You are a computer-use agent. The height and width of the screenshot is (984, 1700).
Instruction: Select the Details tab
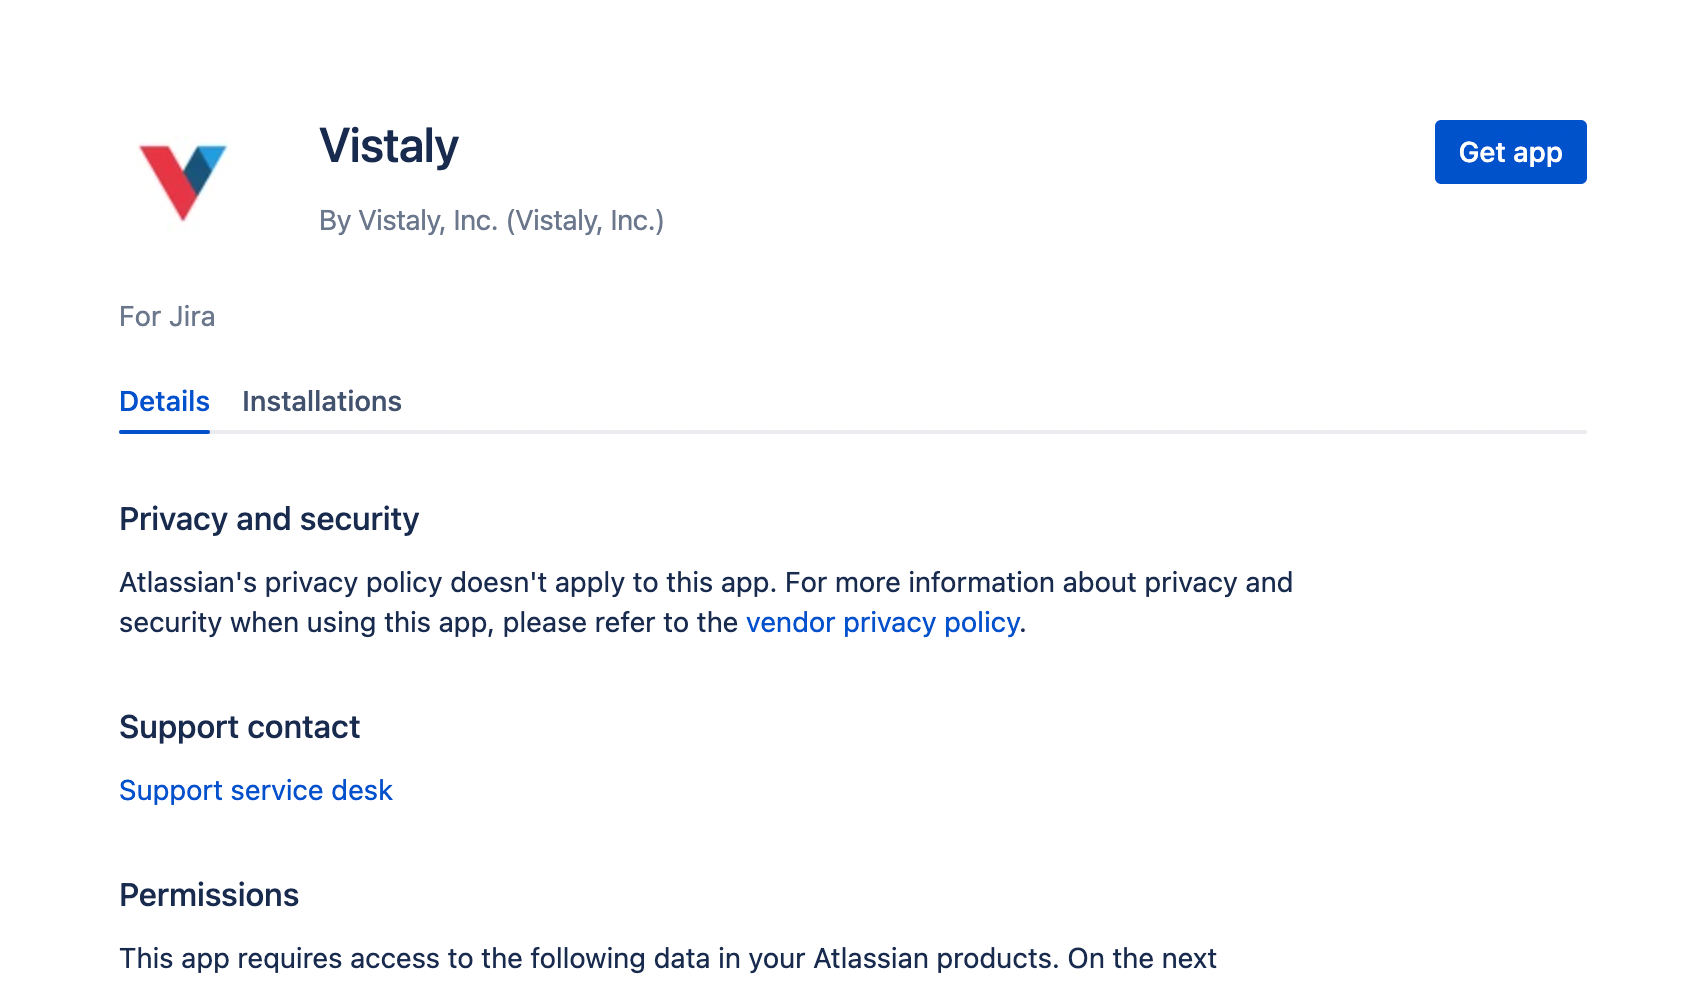click(164, 401)
